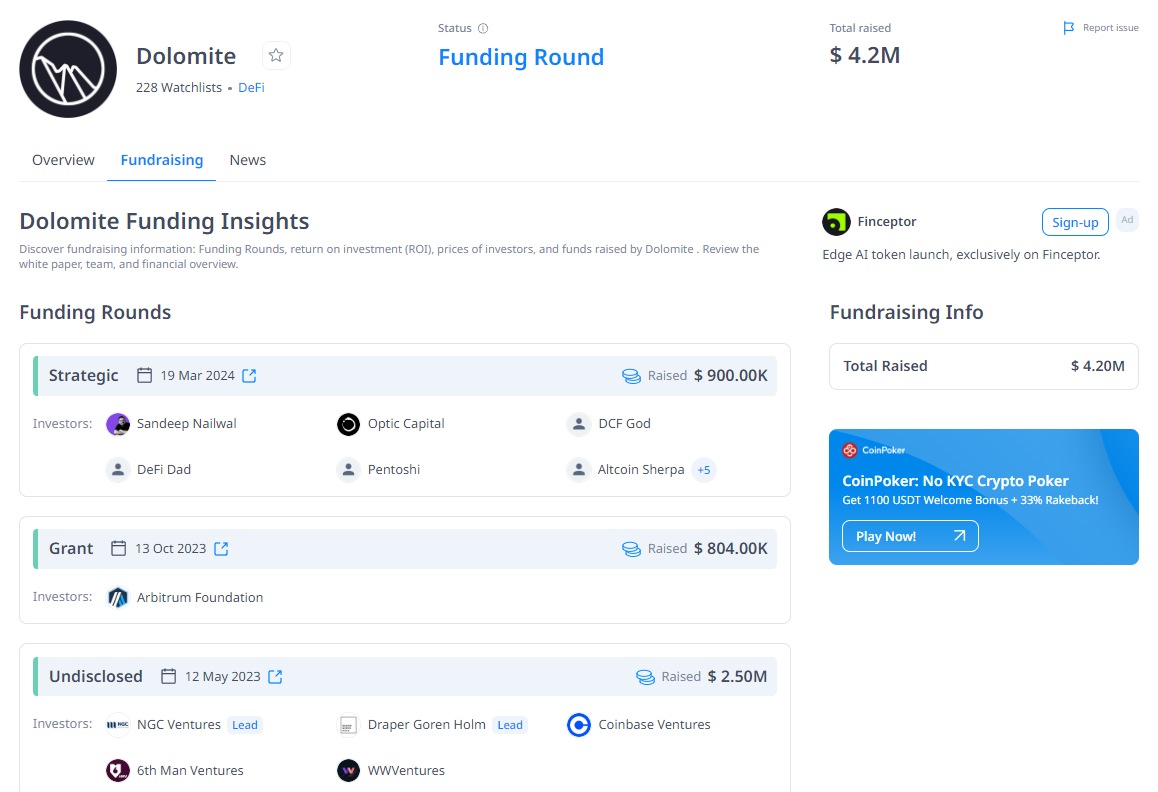Click Play Now! in CoinPoker banner

pyautogui.click(x=910, y=536)
